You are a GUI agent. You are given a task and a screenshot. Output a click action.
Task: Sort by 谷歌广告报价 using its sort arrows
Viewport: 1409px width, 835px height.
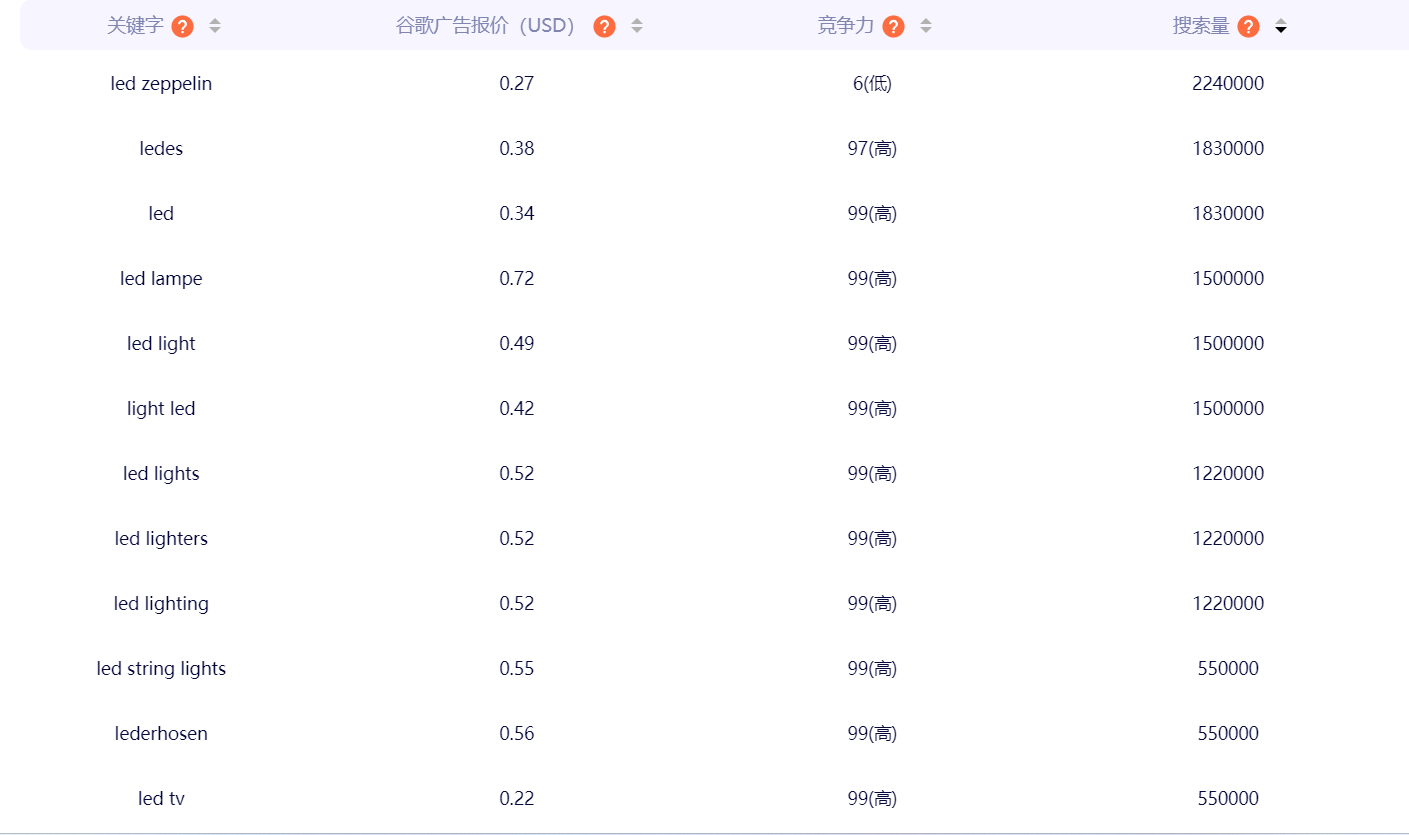[637, 27]
